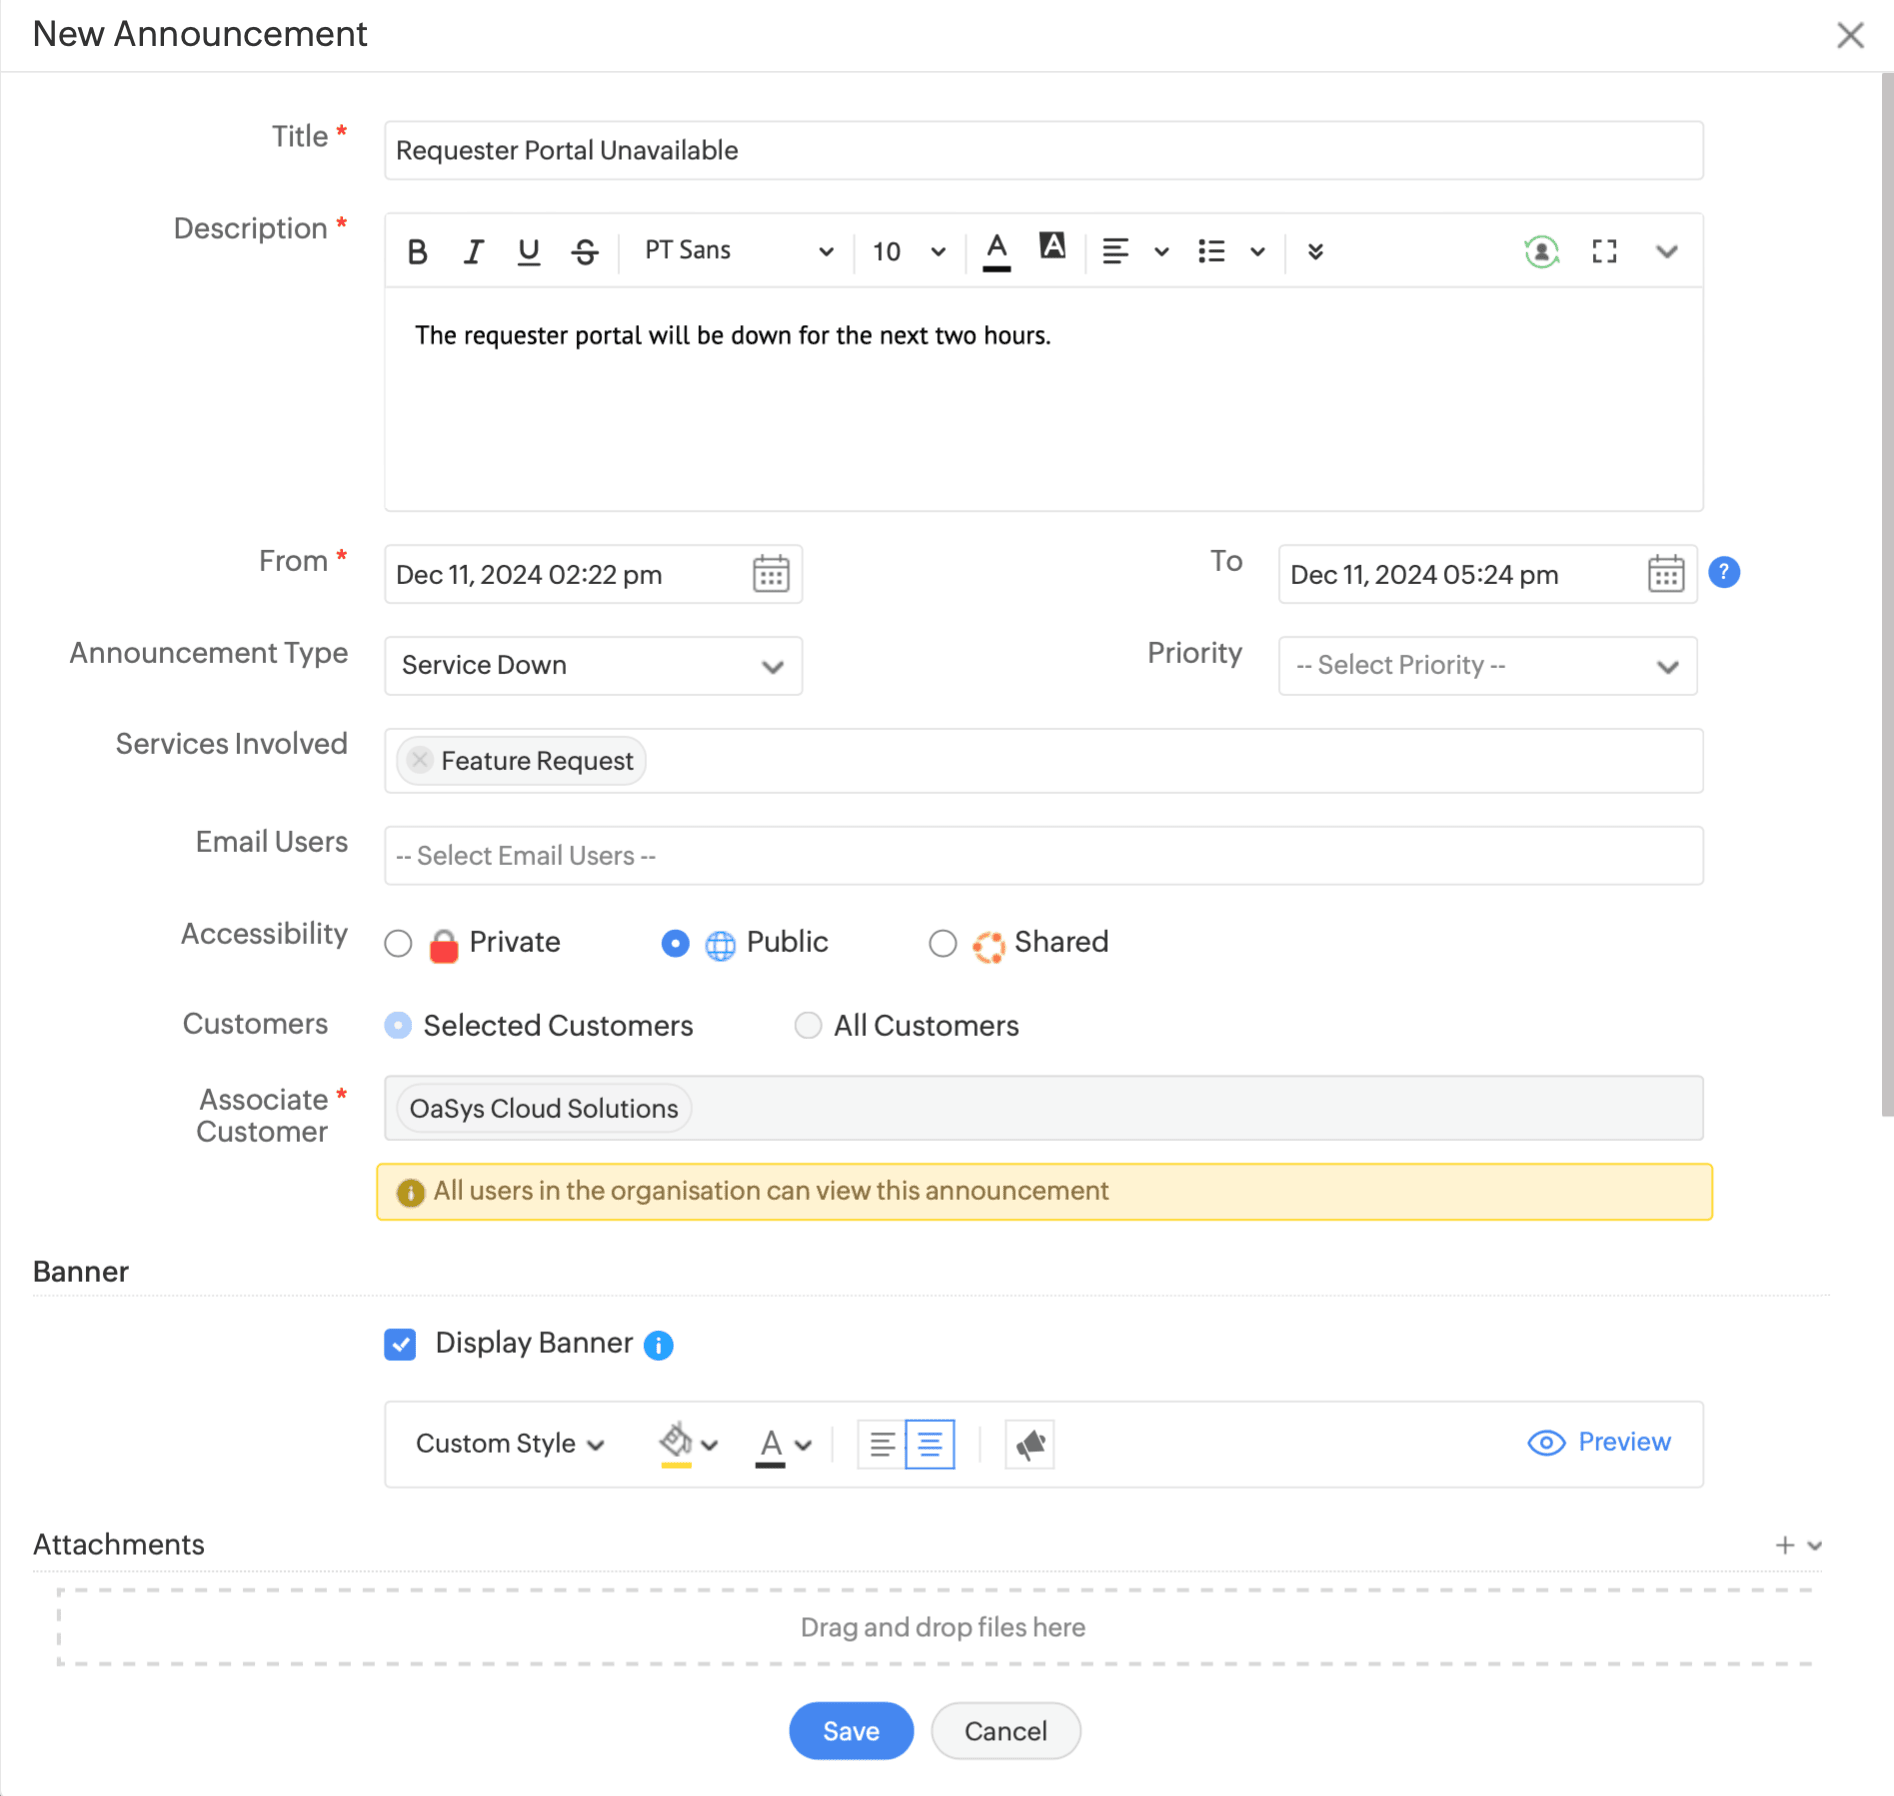Toggle bold formatting in description editor

pos(418,252)
